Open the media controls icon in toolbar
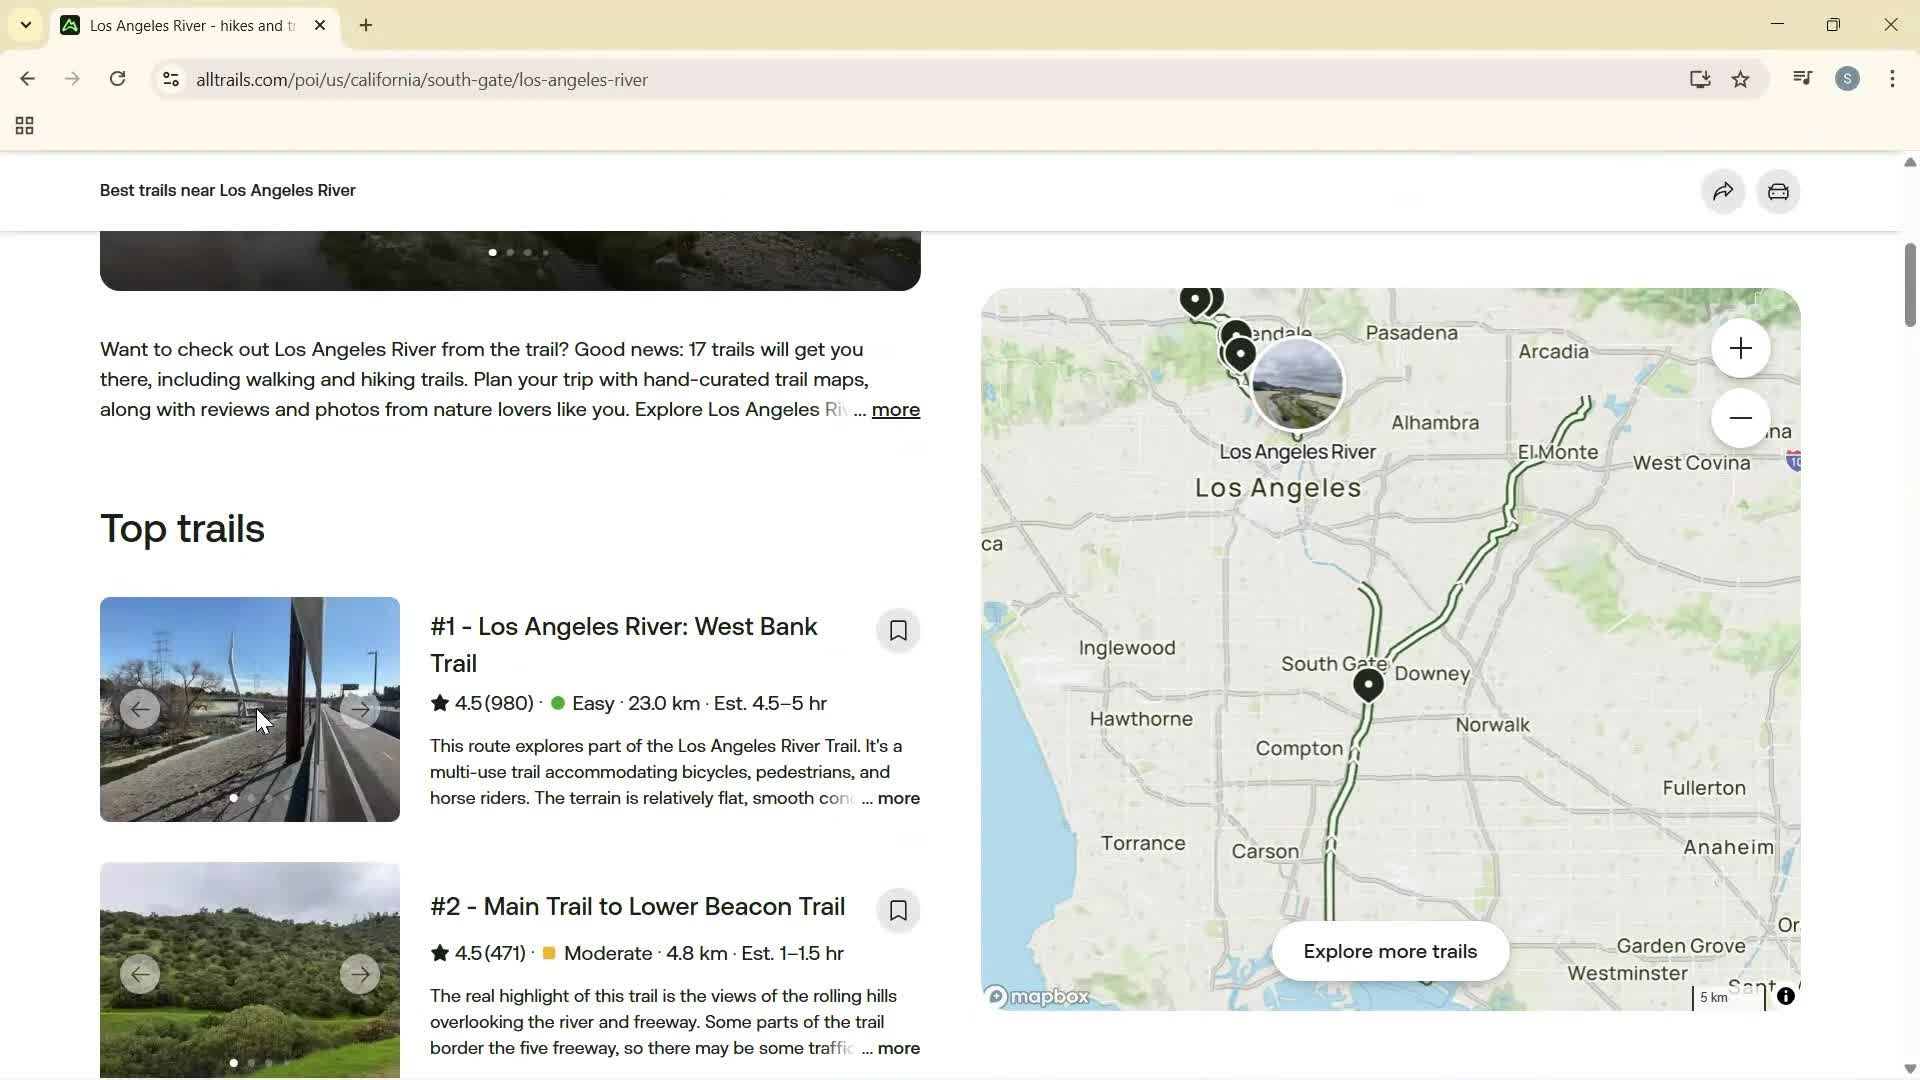This screenshot has width=1920, height=1080. 1801,78
